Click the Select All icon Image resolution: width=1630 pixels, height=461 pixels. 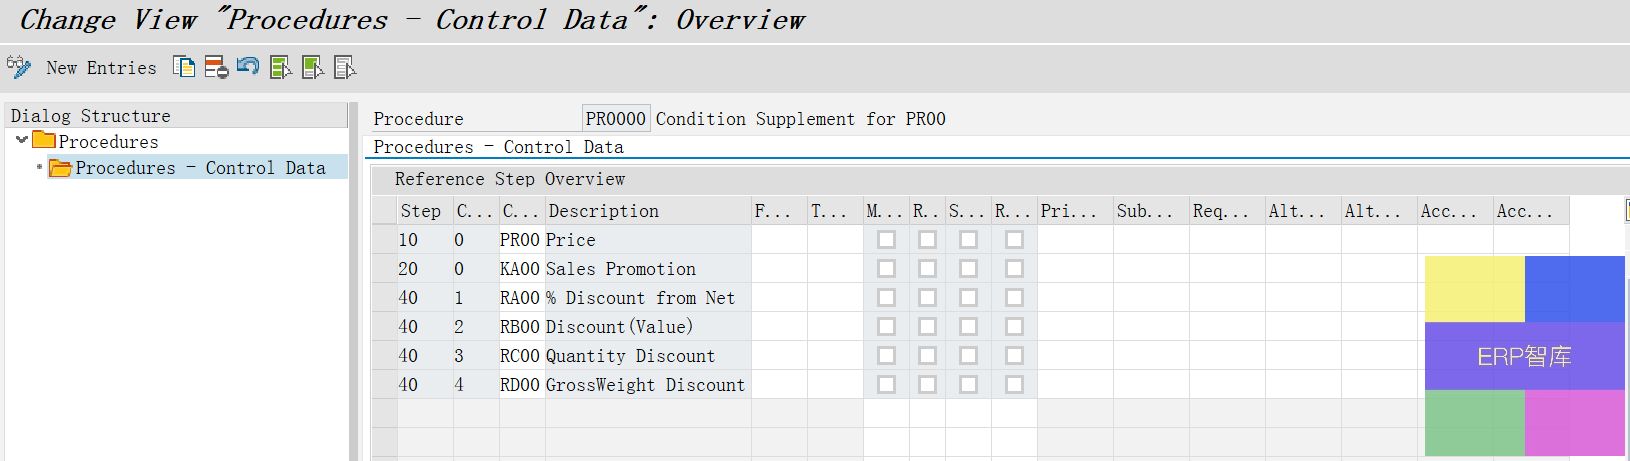281,67
